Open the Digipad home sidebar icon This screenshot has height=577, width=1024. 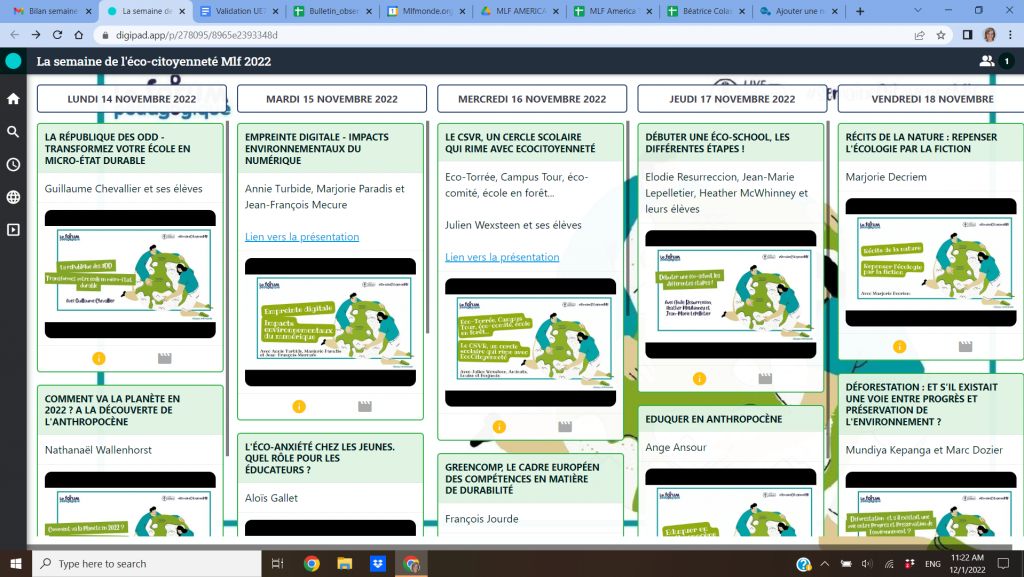point(13,99)
